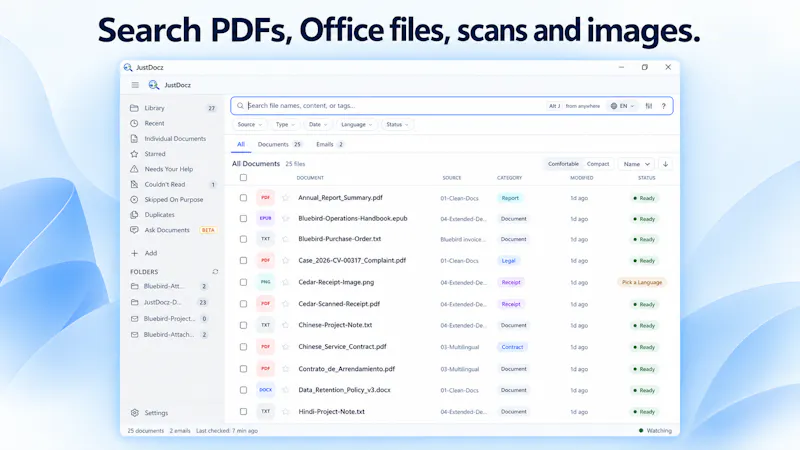Open the Duplicates section

tap(173, 215)
